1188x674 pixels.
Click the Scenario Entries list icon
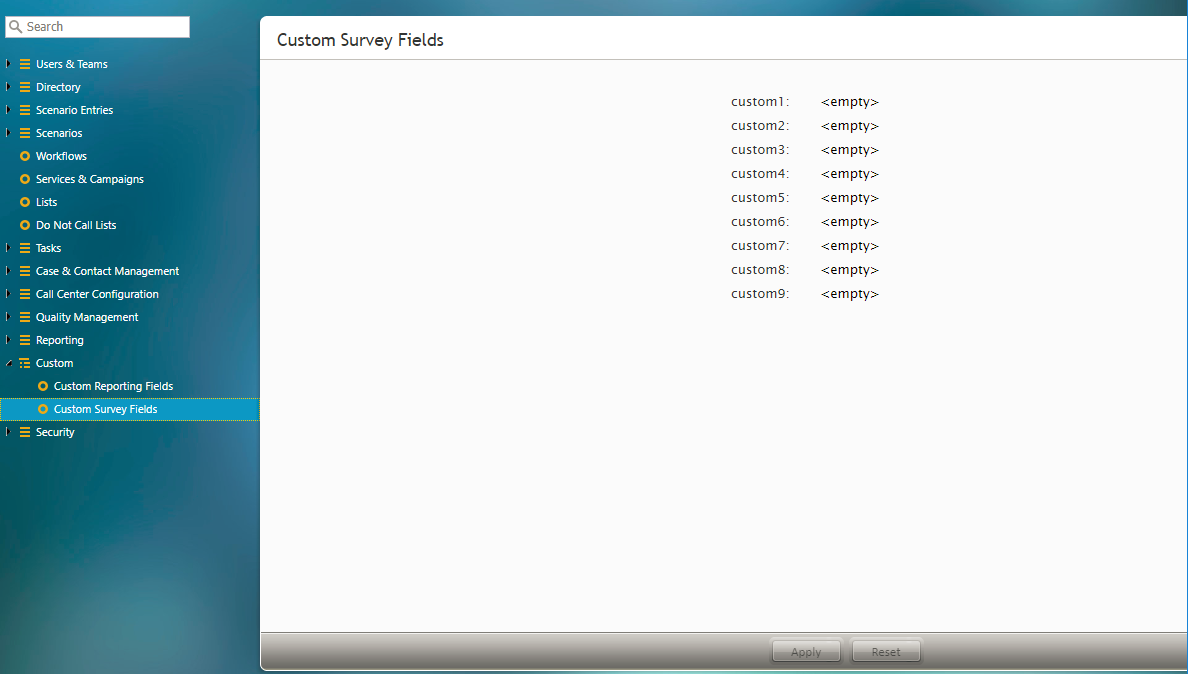(x=25, y=110)
